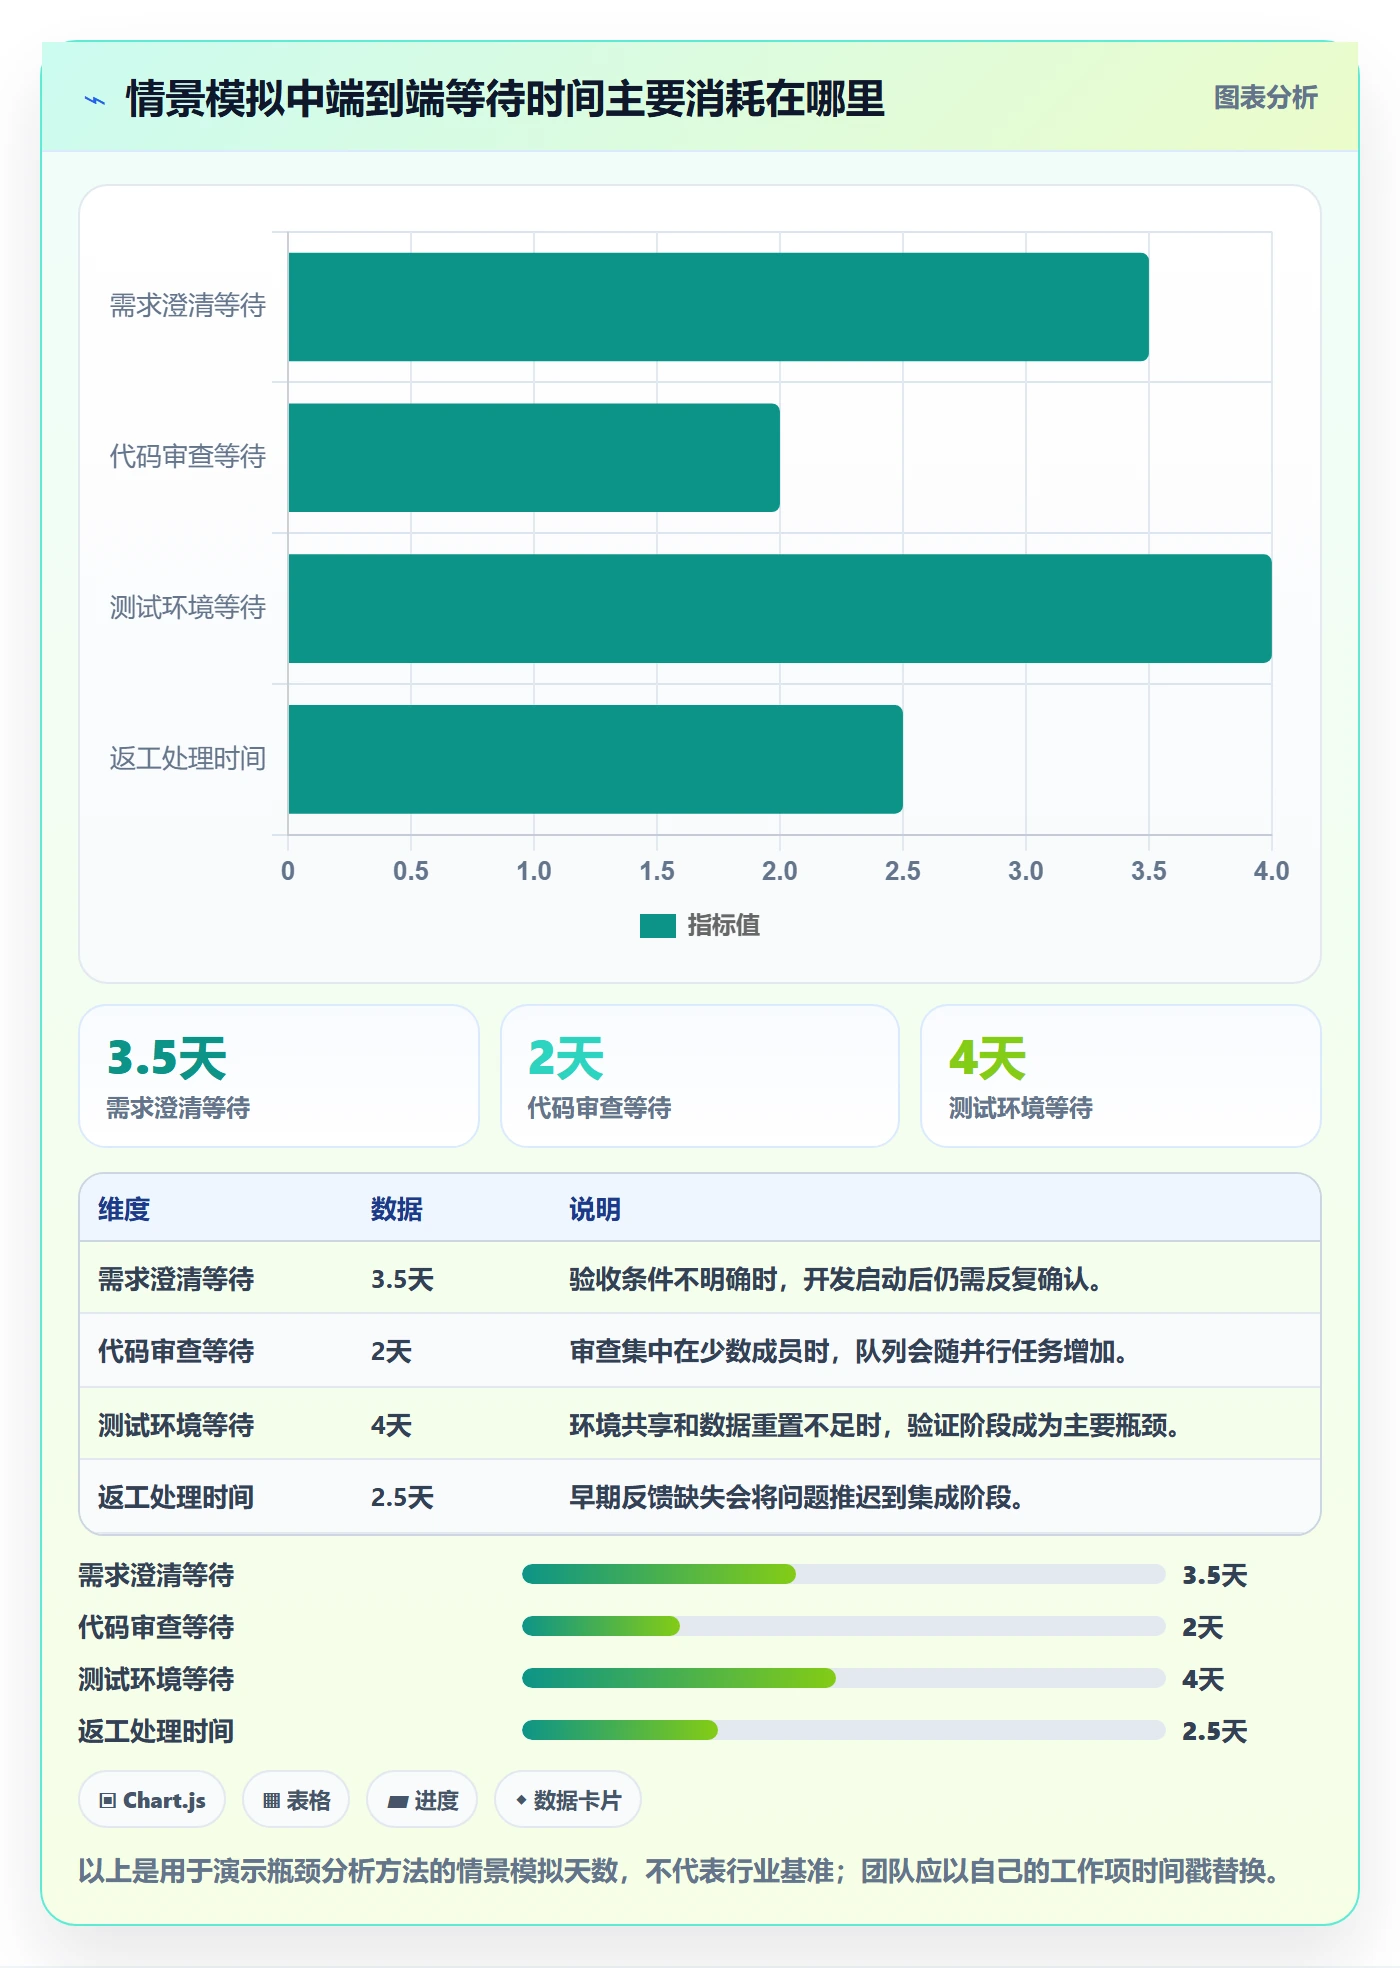
Task: Select the 返工处理时间 bar in the chart
Action: (595, 759)
